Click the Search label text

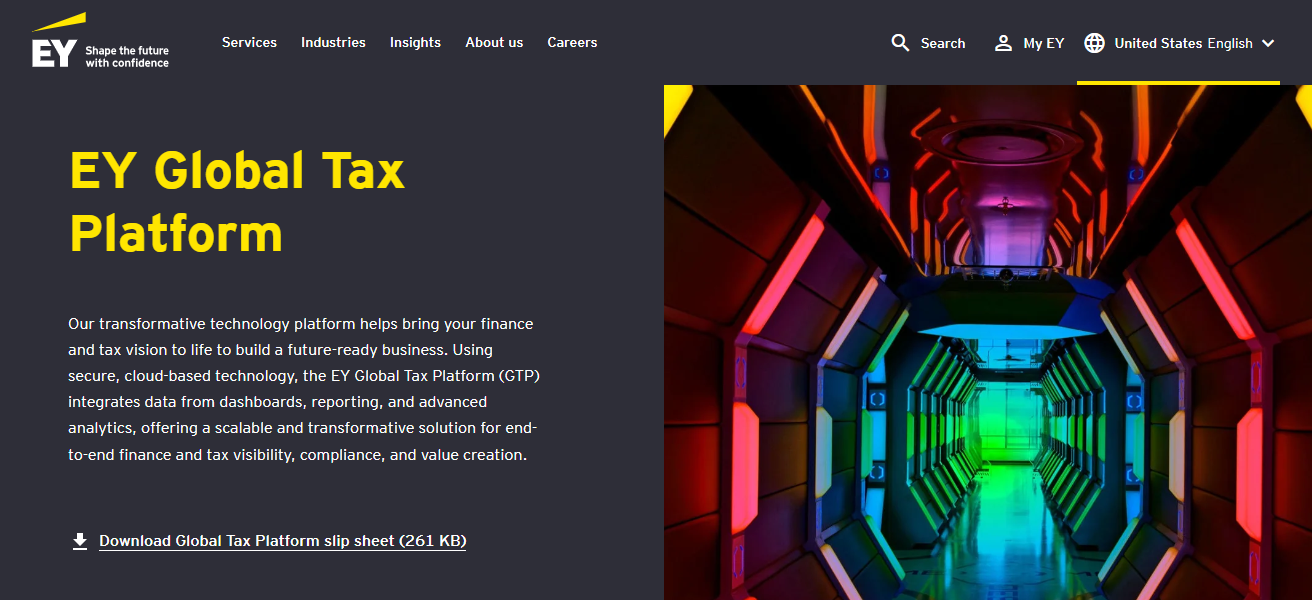pos(941,43)
